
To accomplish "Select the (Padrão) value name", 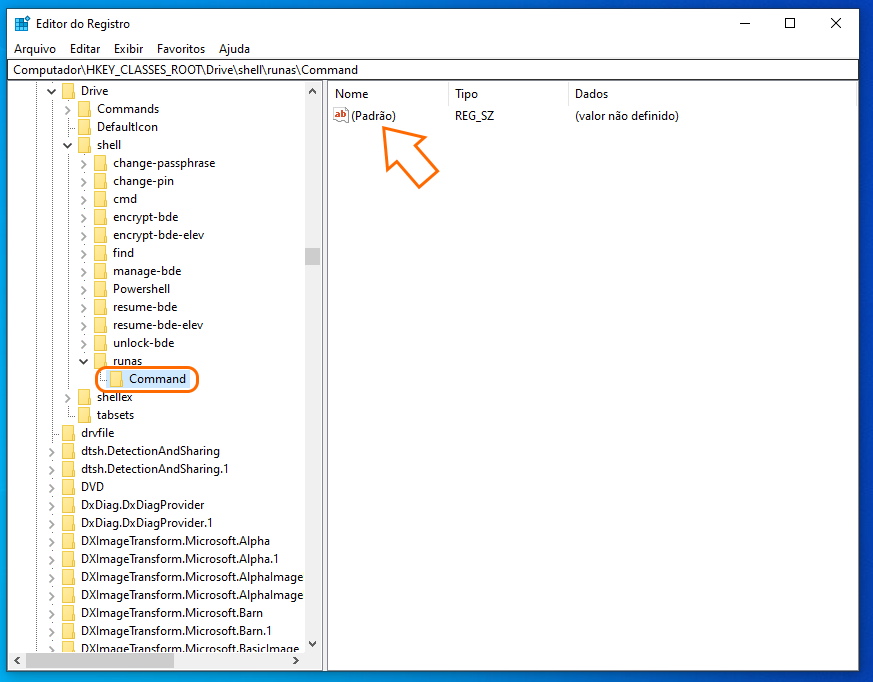I will (374, 116).
